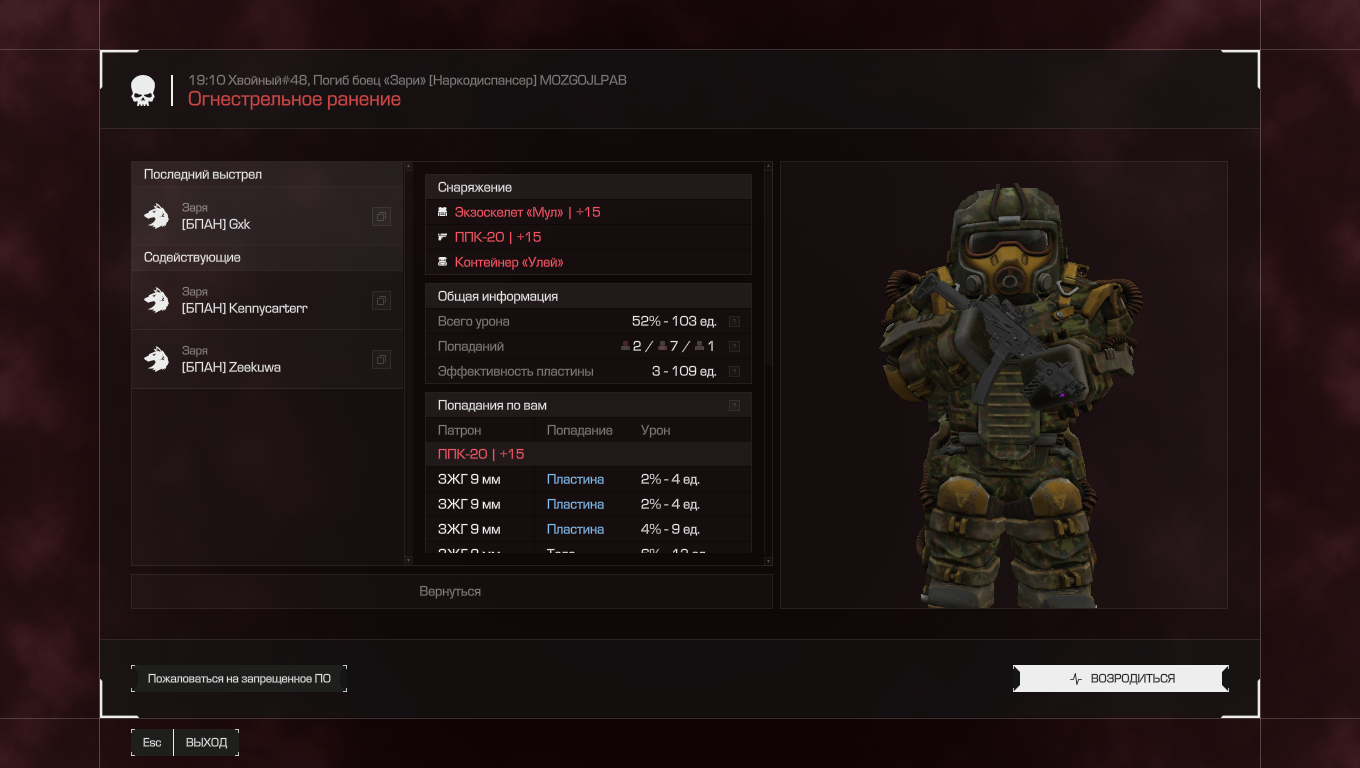Viewport: 1360px width, 768px height.
Task: Open help hint for Эффективность пластины row
Action: (x=734, y=371)
